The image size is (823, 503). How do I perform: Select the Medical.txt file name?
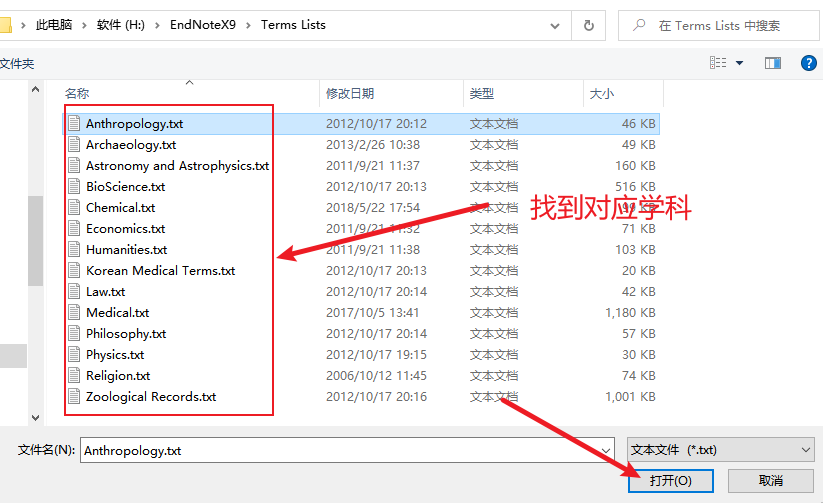coord(118,312)
